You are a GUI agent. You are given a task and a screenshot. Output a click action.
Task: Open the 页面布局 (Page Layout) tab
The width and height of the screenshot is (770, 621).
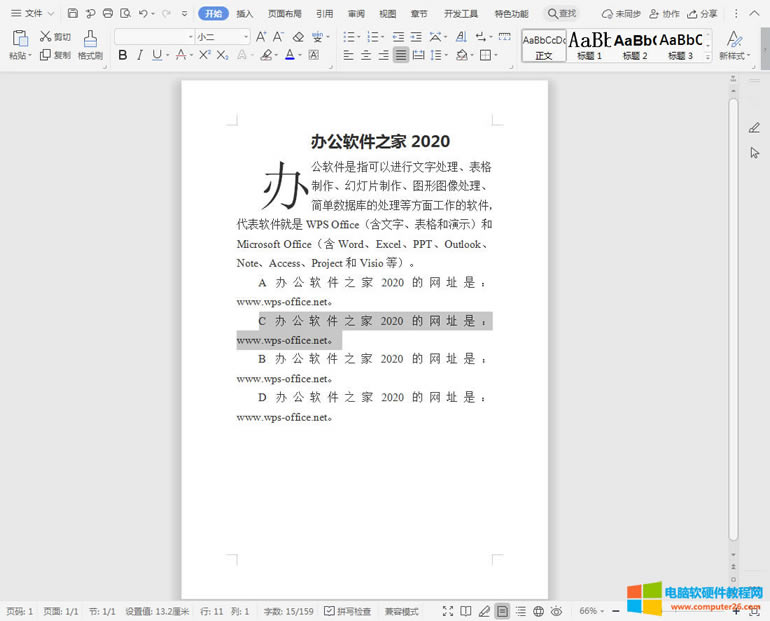pos(284,14)
